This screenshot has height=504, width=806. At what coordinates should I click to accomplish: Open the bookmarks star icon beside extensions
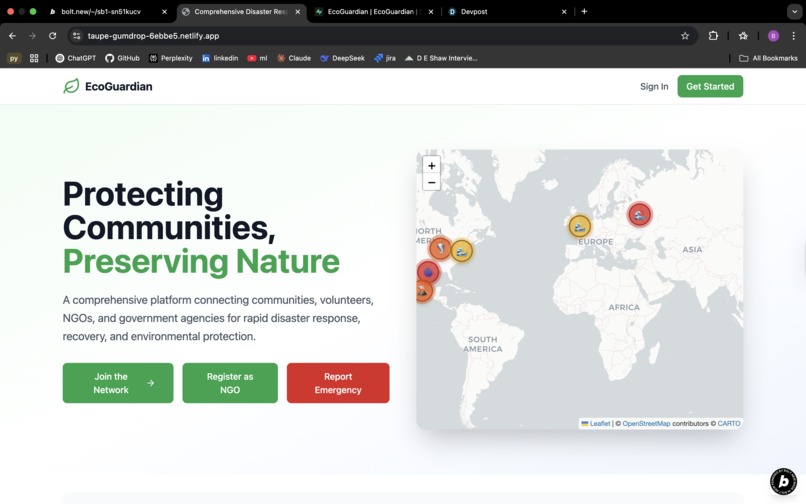[x=743, y=35]
